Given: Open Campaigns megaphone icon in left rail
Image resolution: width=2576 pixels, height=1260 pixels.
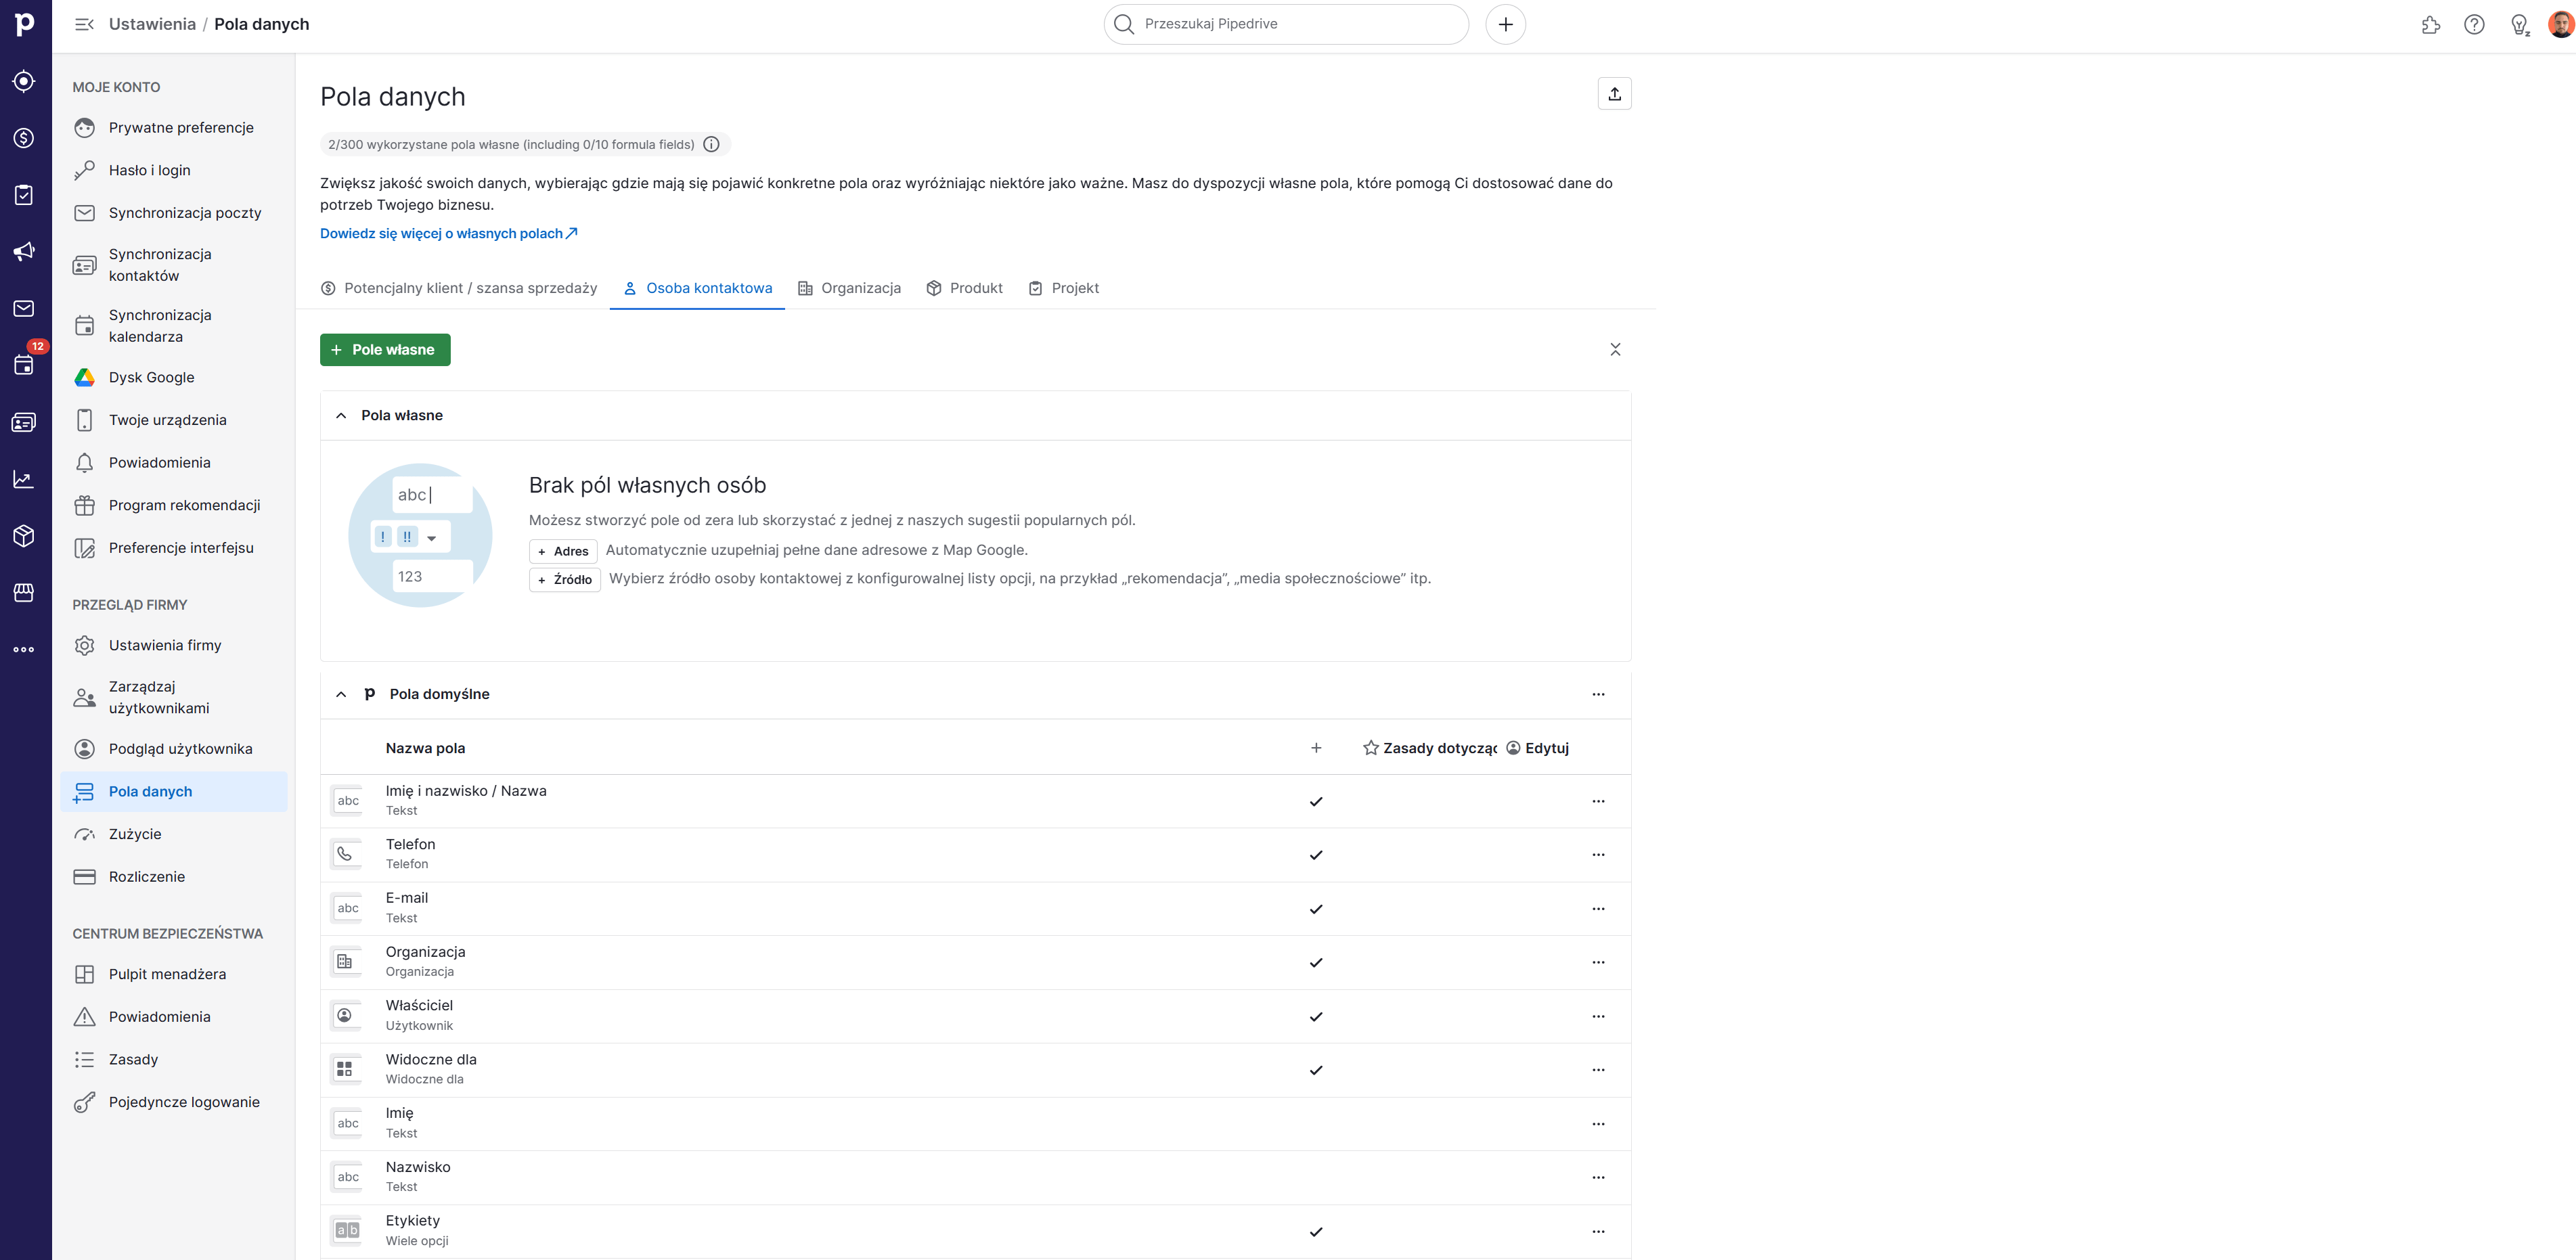Looking at the screenshot, I should coord(24,252).
